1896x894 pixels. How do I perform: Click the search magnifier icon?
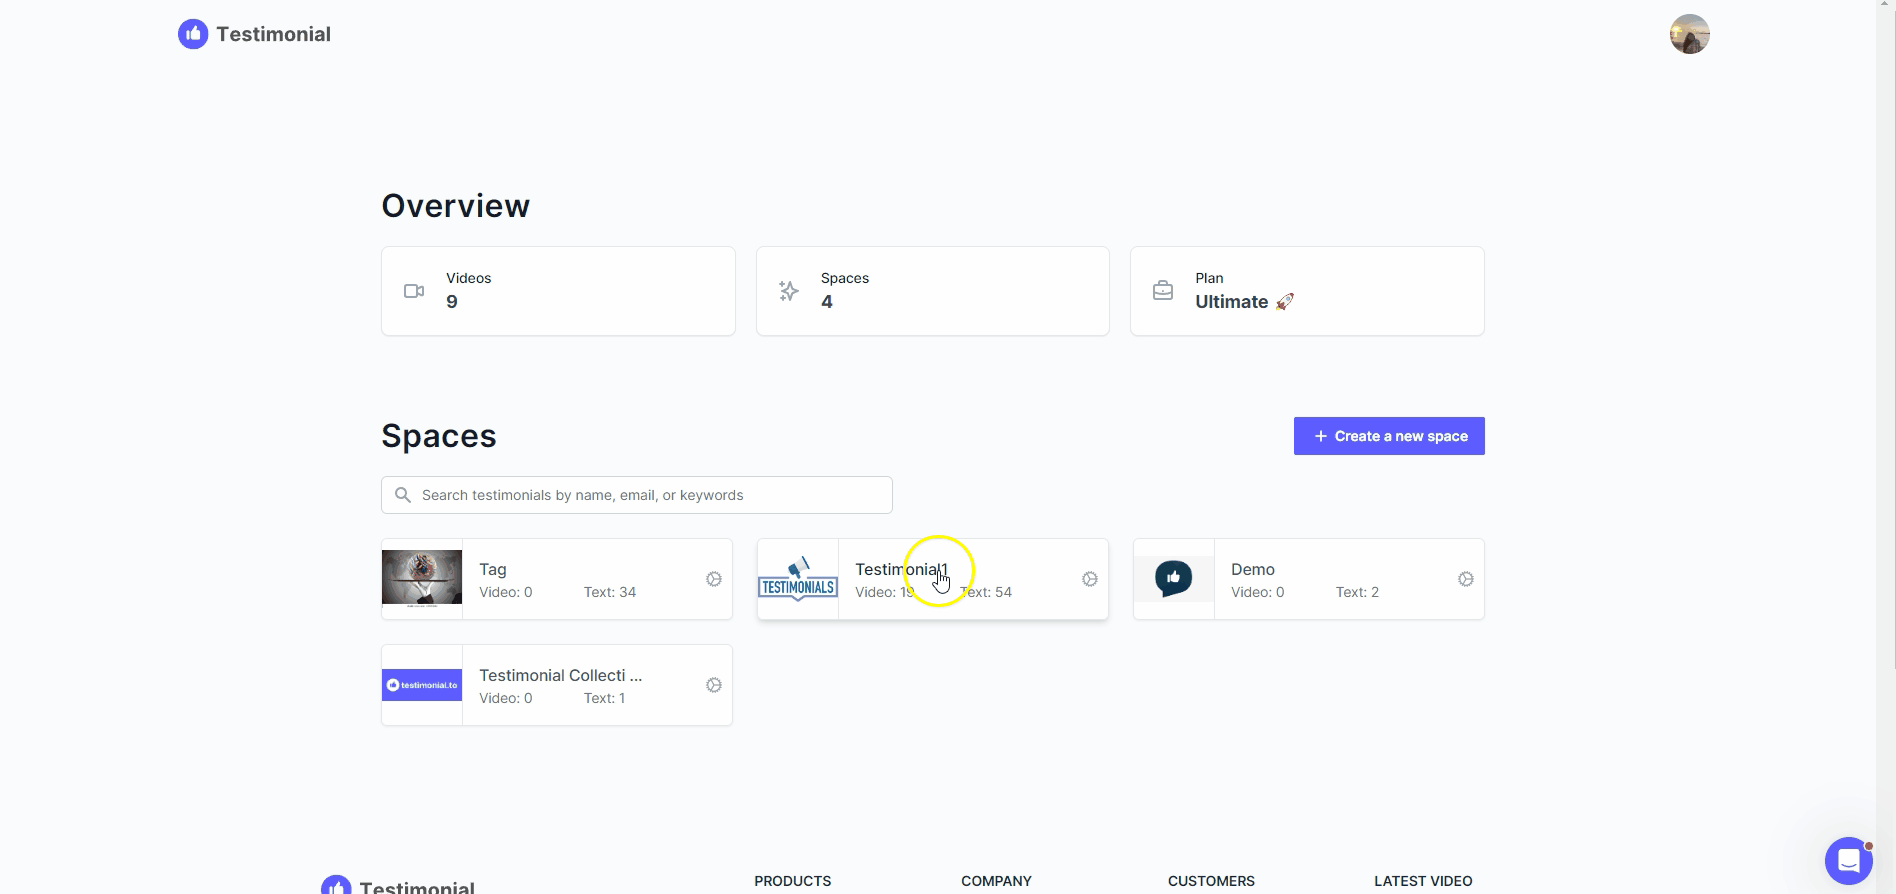point(403,495)
